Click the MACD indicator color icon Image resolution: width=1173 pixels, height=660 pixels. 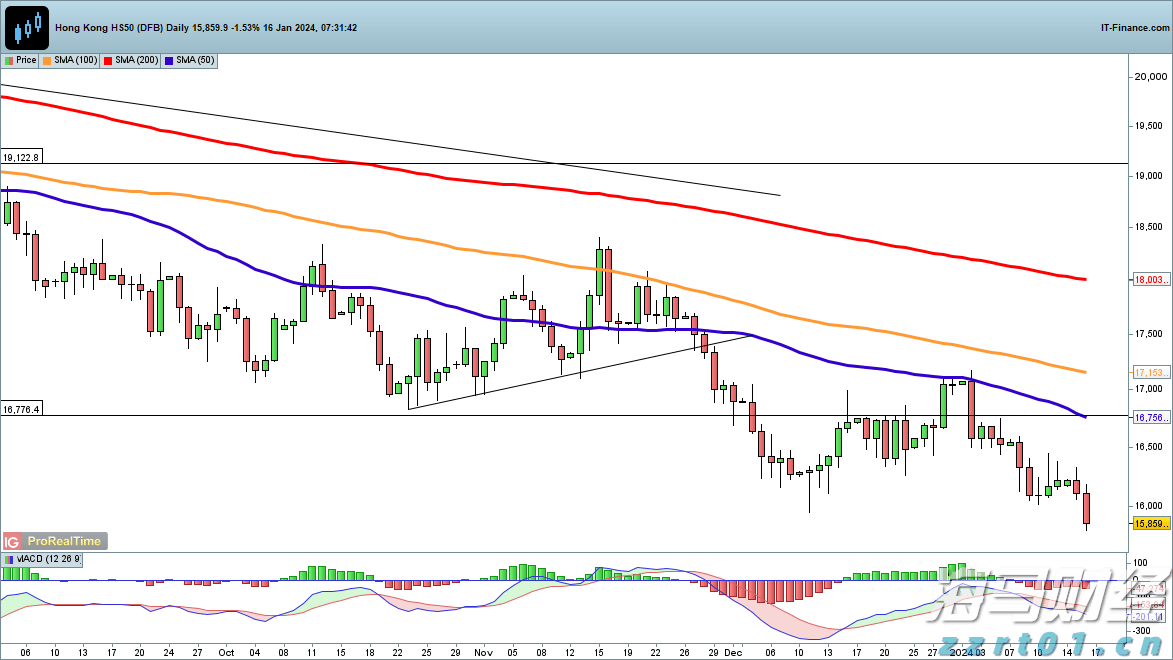pos(8,559)
